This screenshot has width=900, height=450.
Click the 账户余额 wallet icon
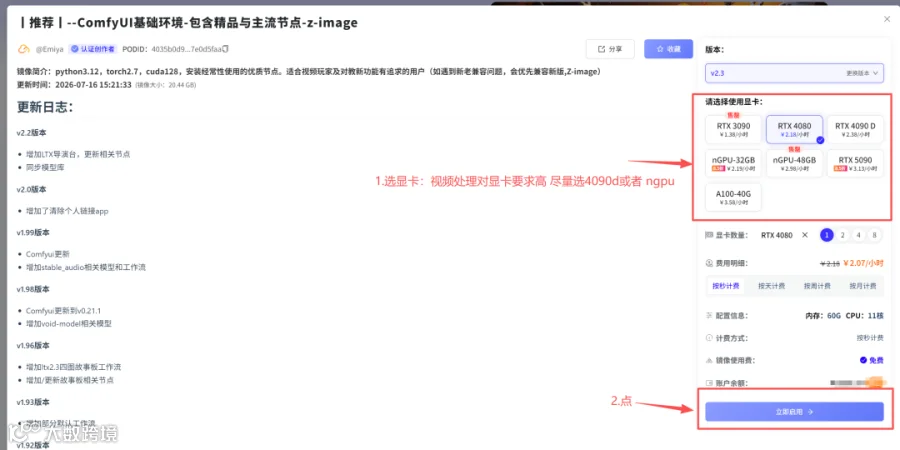(709, 383)
